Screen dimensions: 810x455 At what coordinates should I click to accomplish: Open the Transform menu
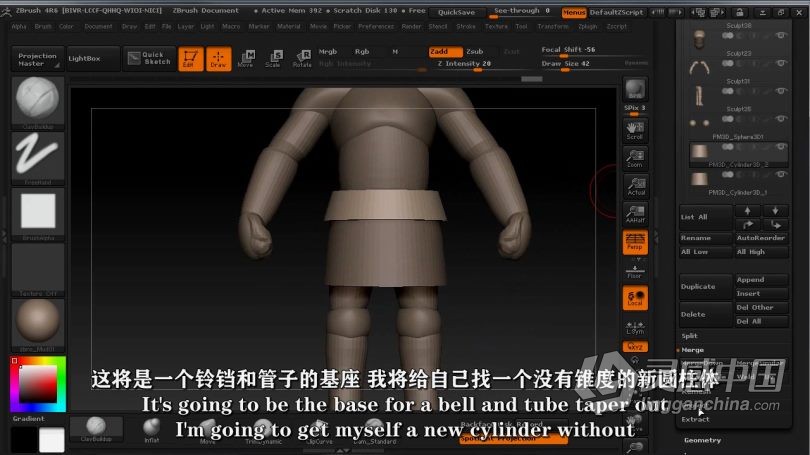[553, 26]
